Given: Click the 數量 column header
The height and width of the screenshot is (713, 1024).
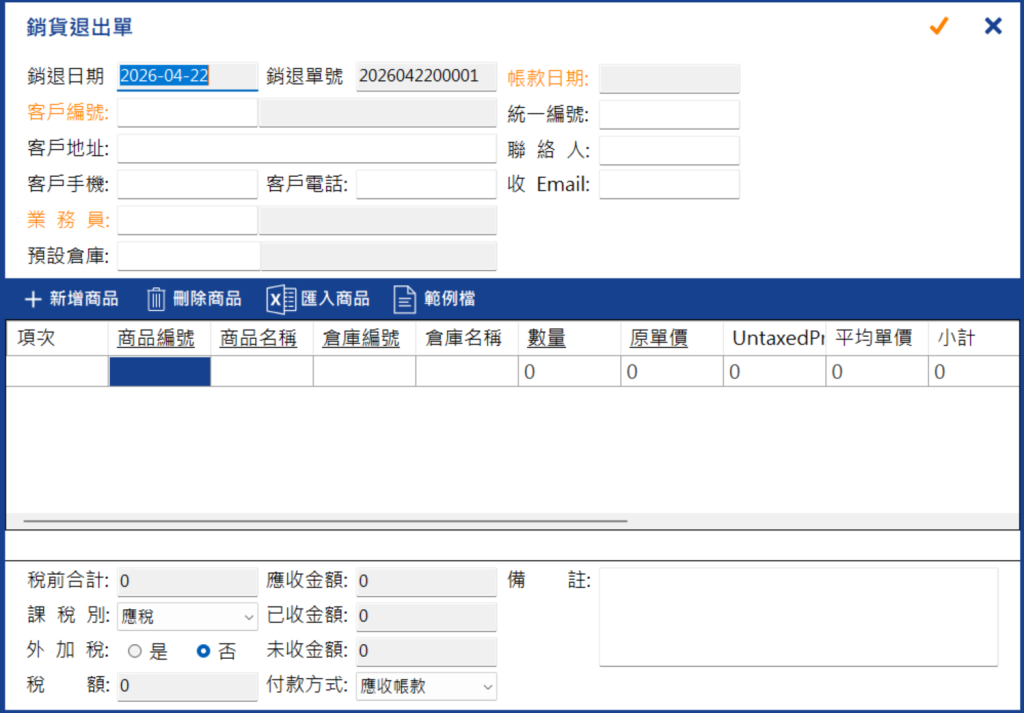Looking at the screenshot, I should tap(547, 338).
